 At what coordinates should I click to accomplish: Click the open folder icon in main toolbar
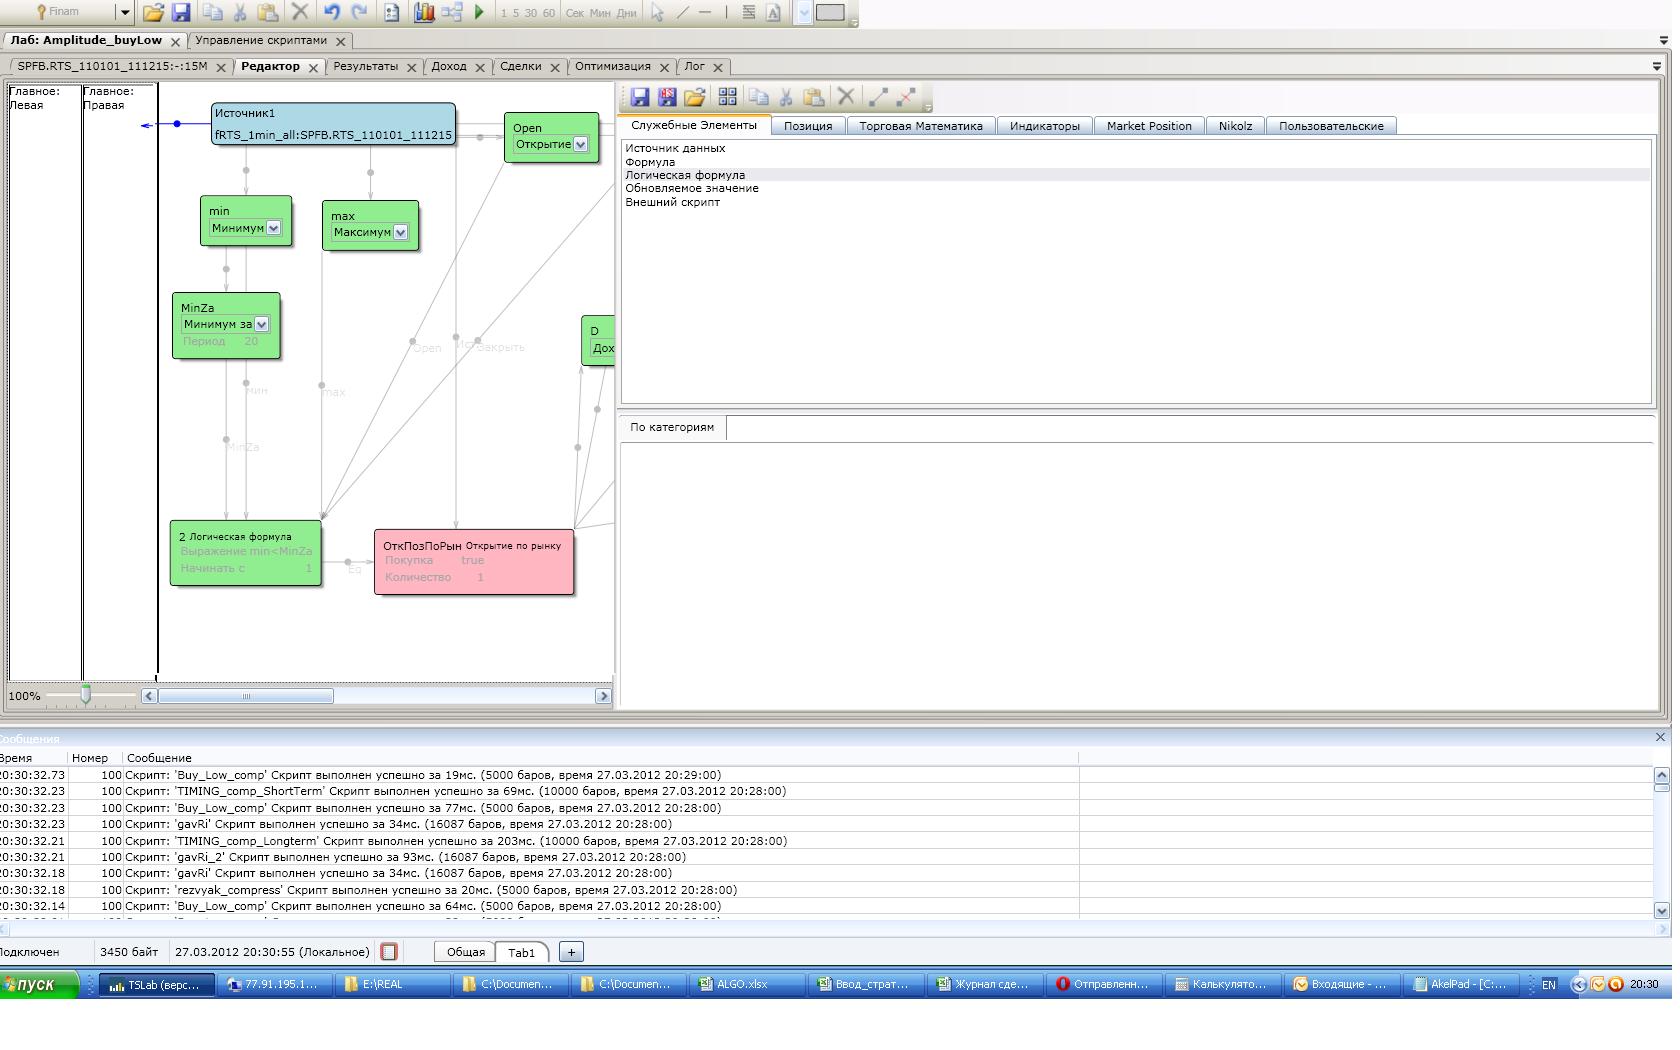153,13
